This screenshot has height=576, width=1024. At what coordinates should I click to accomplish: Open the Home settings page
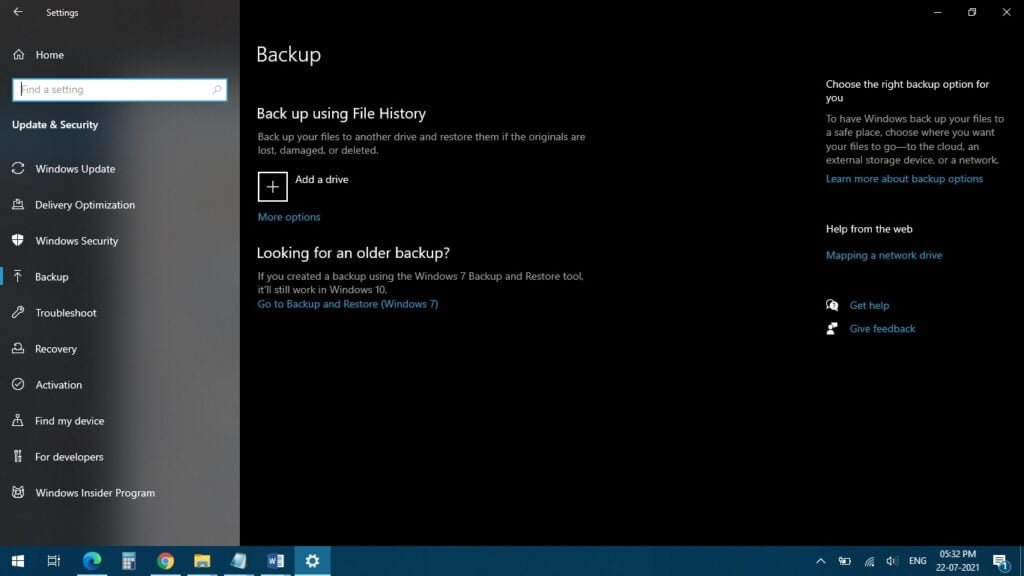click(49, 55)
